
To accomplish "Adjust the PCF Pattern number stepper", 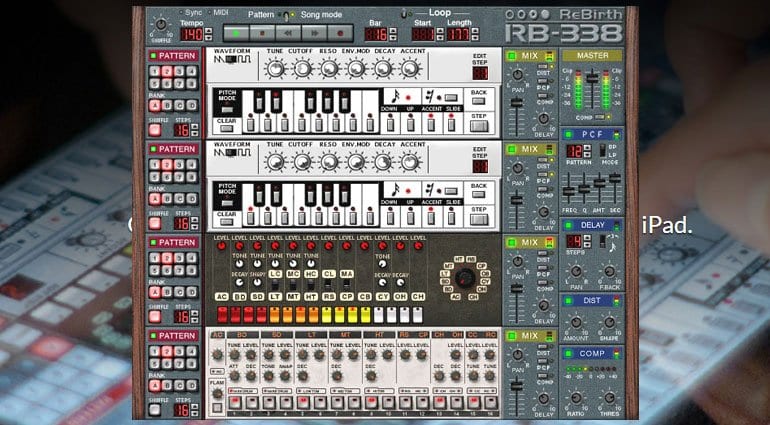I will [587, 151].
